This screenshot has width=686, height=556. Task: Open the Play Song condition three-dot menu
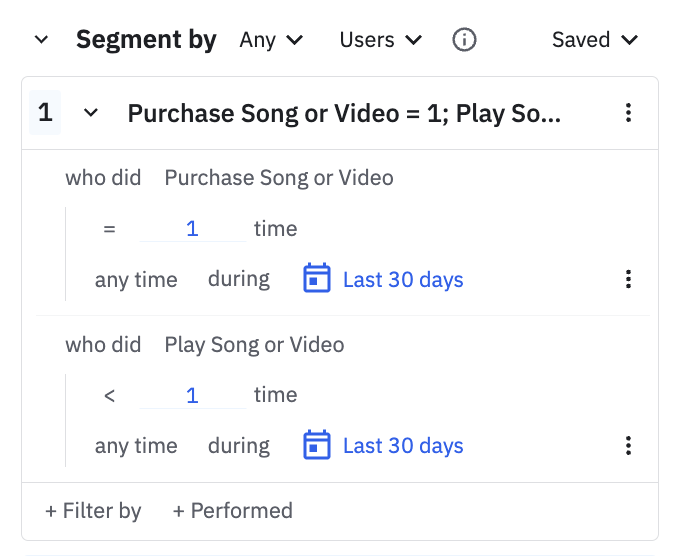tap(628, 446)
